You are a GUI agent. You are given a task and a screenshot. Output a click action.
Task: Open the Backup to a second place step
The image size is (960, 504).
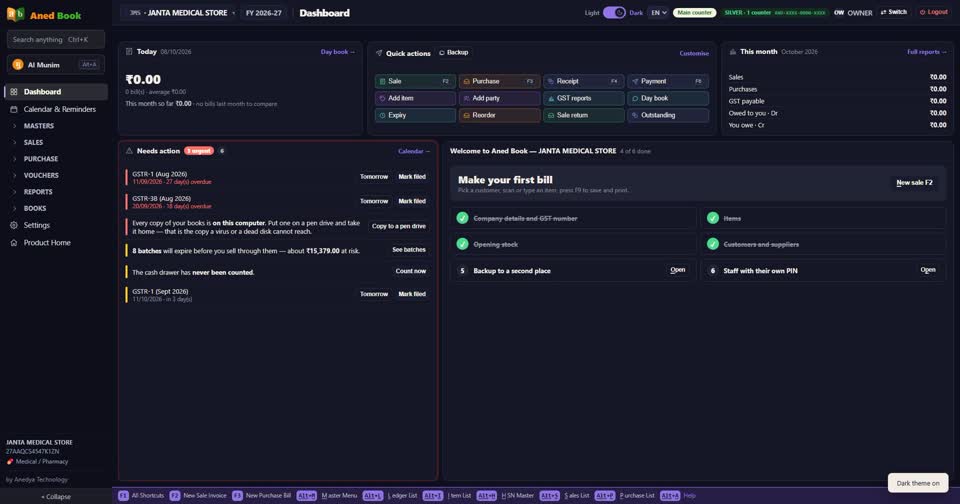[678, 270]
